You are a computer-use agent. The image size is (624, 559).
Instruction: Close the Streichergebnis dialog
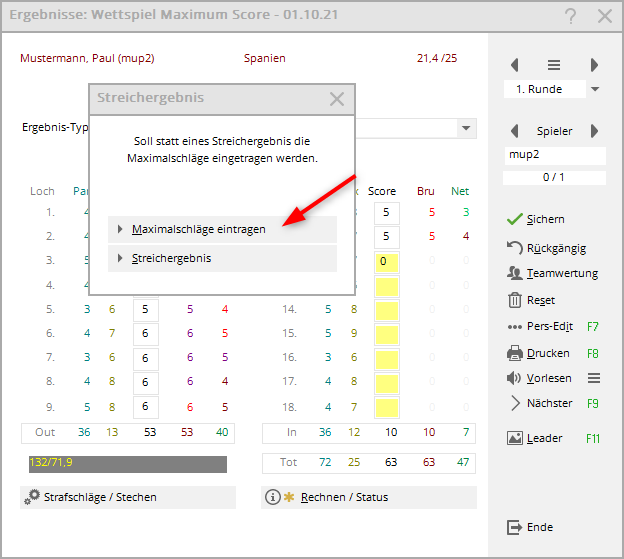pyautogui.click(x=337, y=99)
